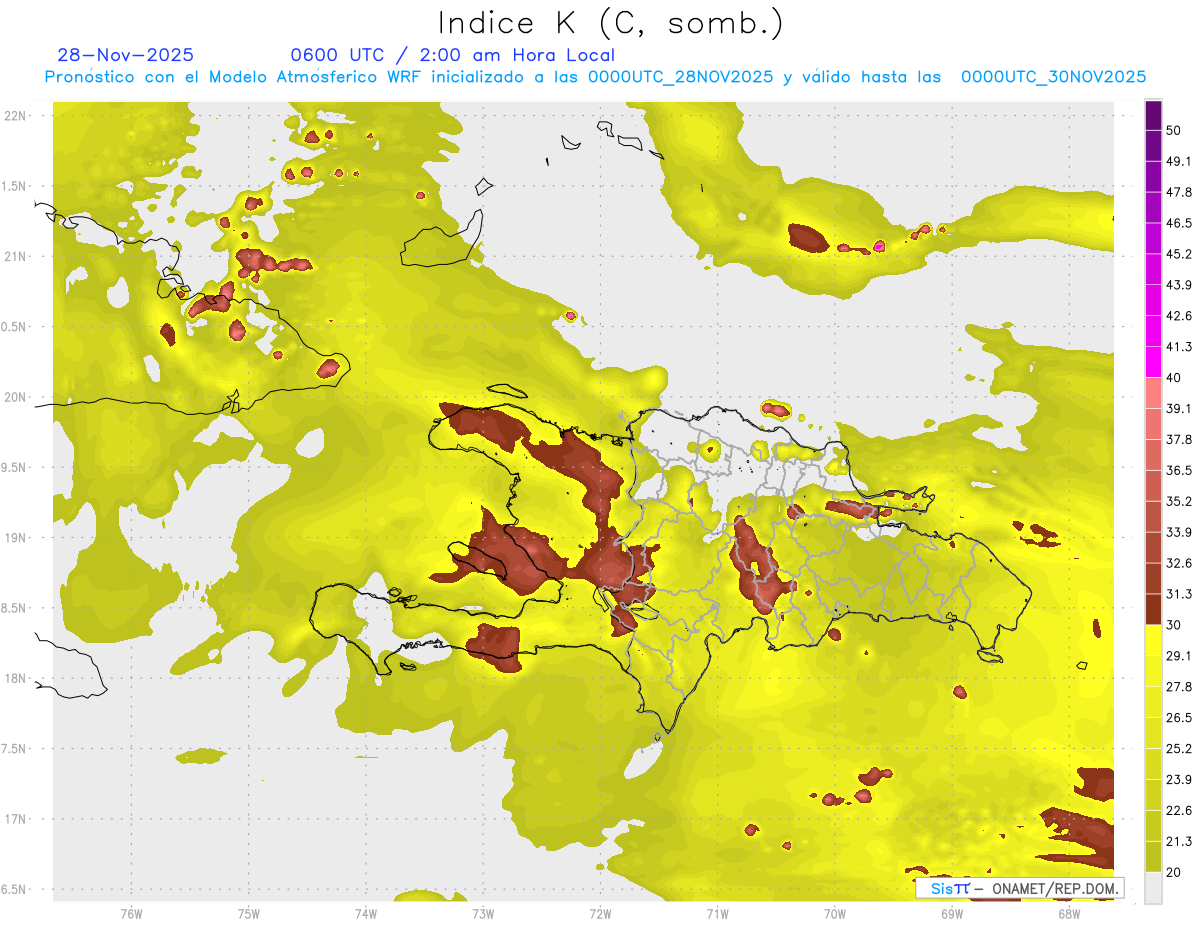Click the colorbar label '50'
1200x927 pixels.
pos(1174,130)
